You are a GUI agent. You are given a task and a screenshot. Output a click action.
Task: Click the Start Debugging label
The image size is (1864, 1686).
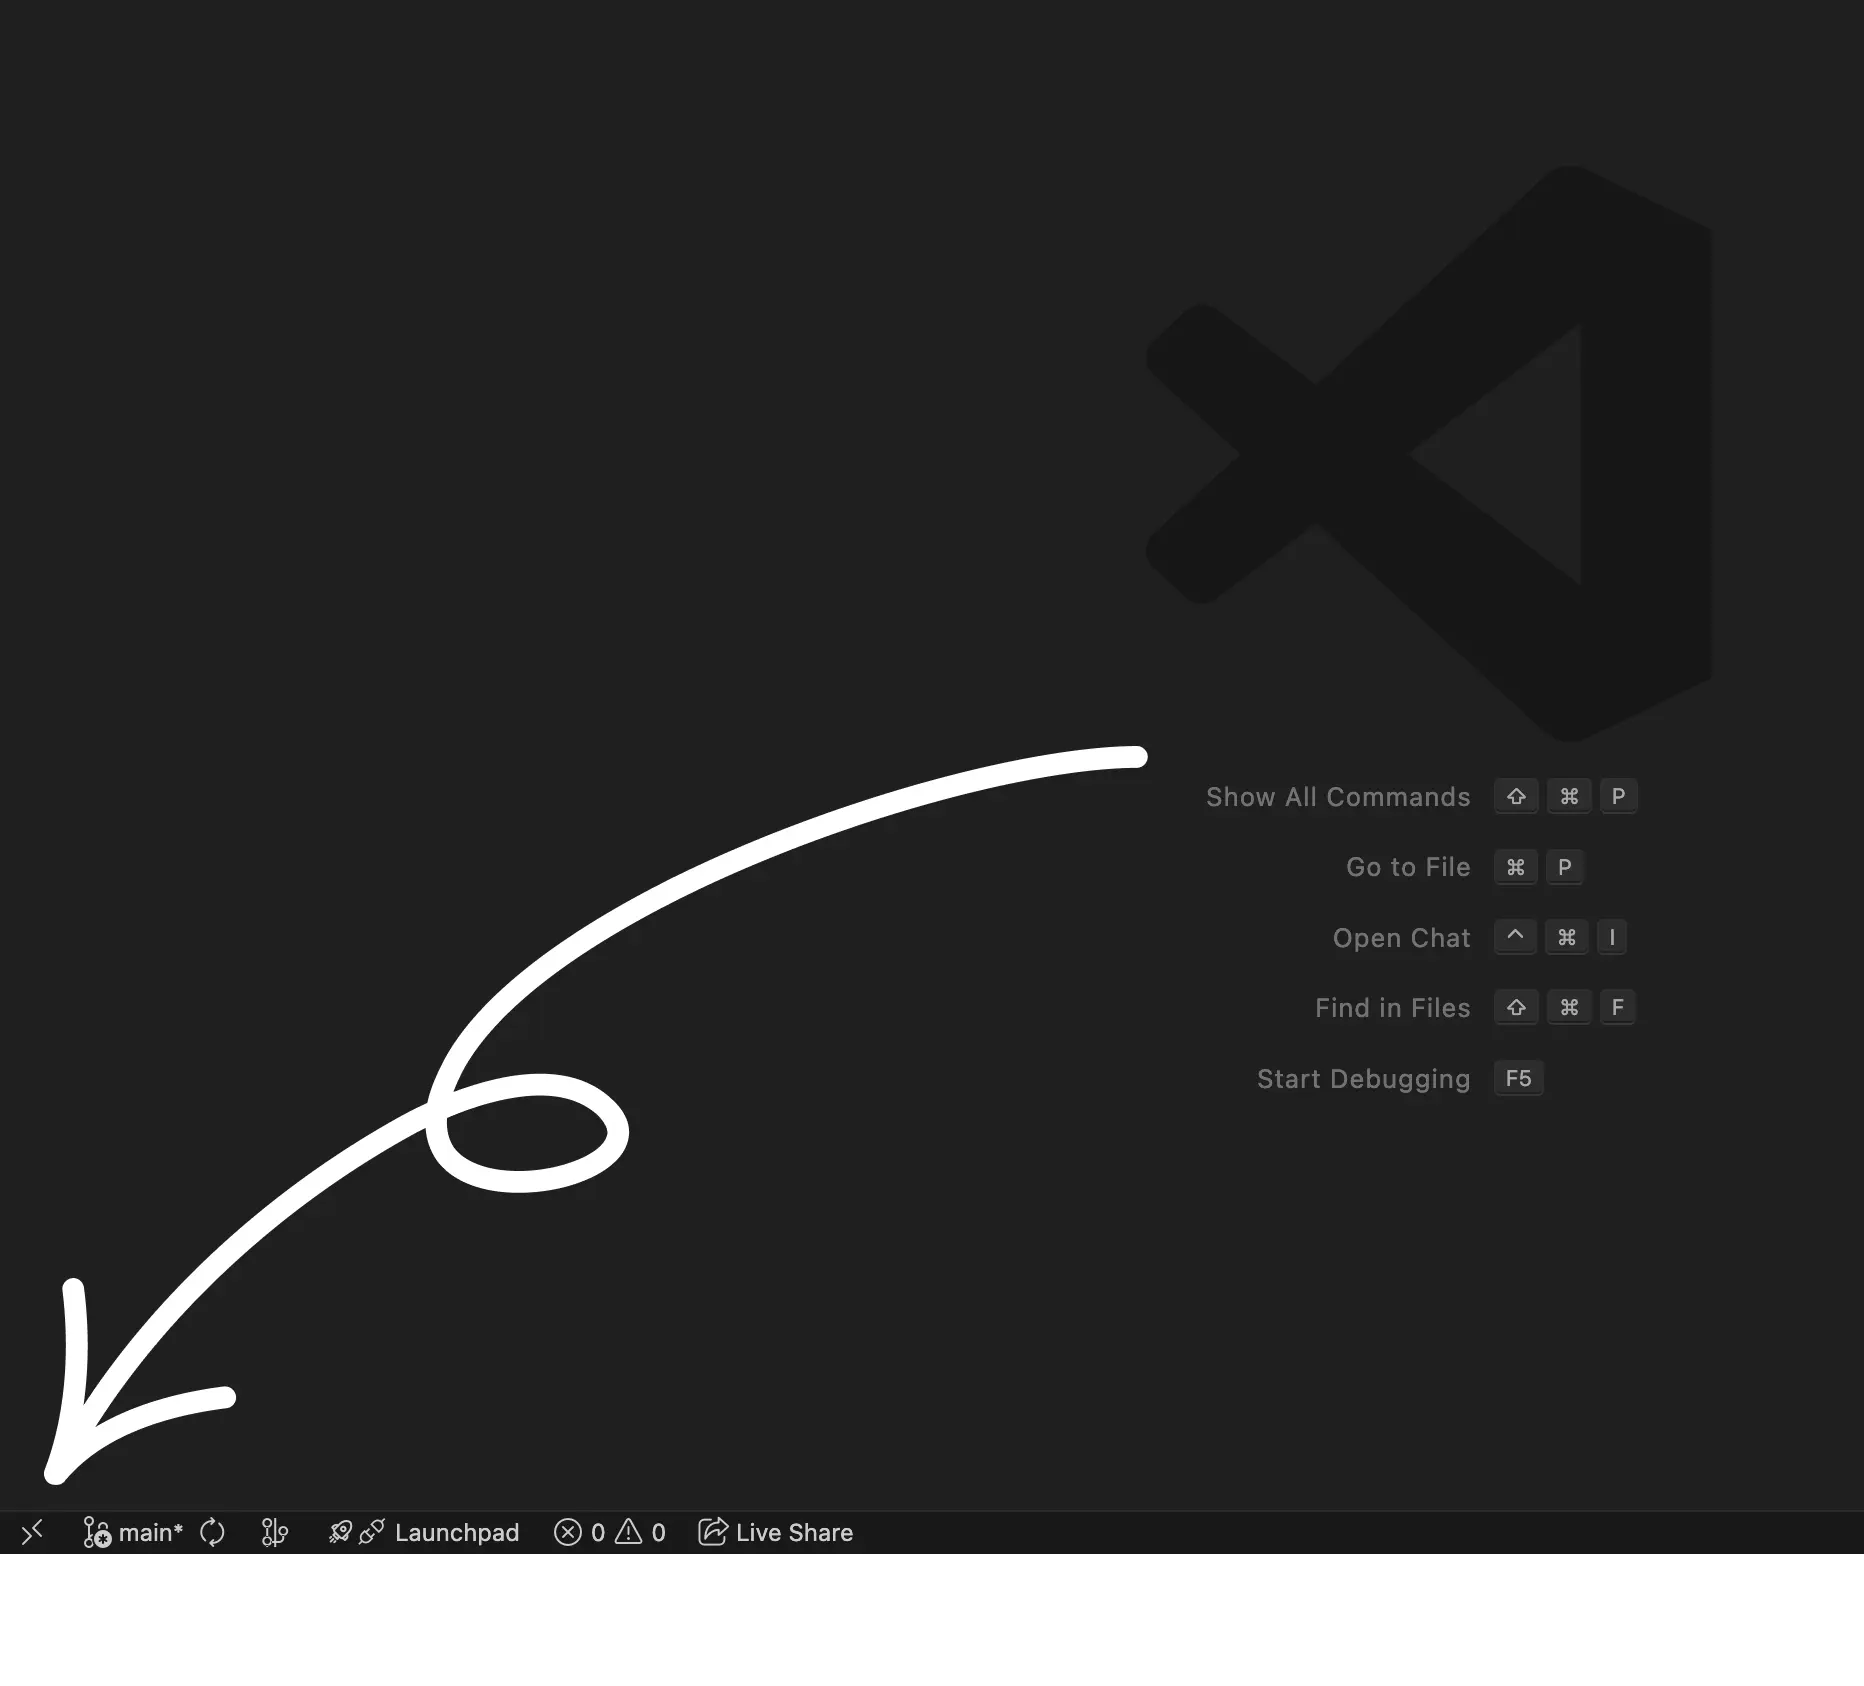[x=1363, y=1079]
